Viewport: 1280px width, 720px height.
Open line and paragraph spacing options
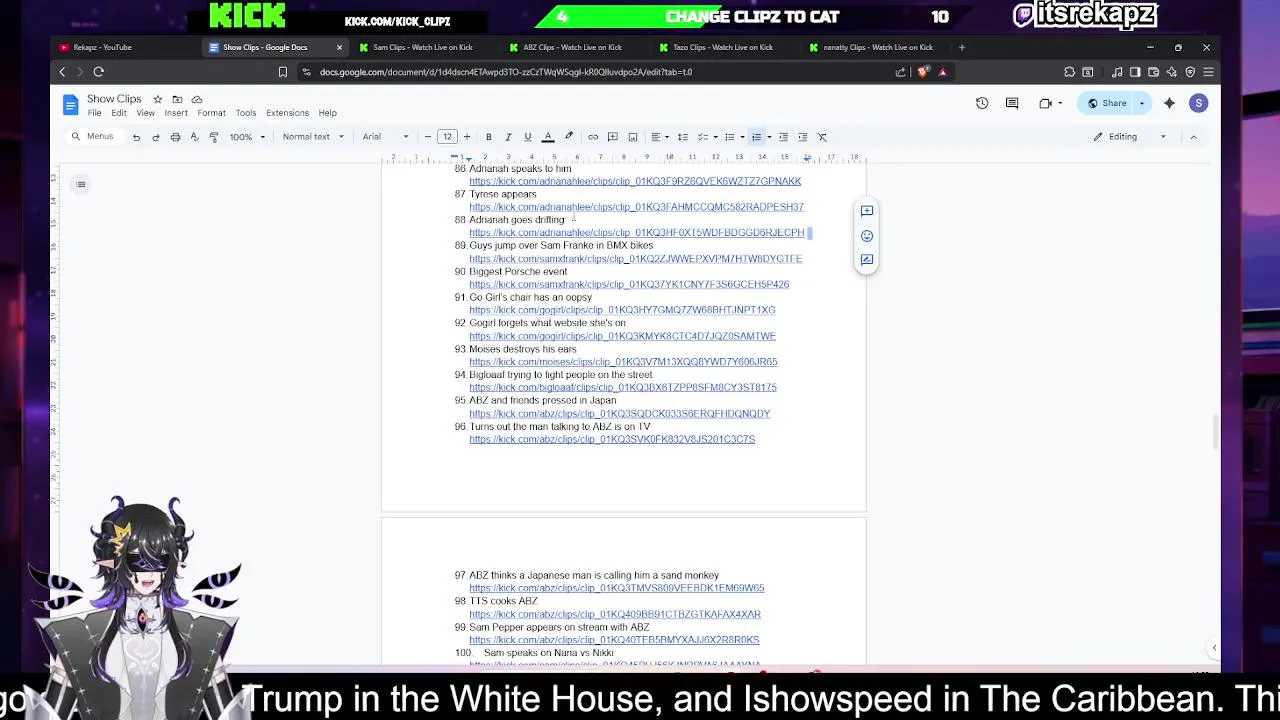683,137
